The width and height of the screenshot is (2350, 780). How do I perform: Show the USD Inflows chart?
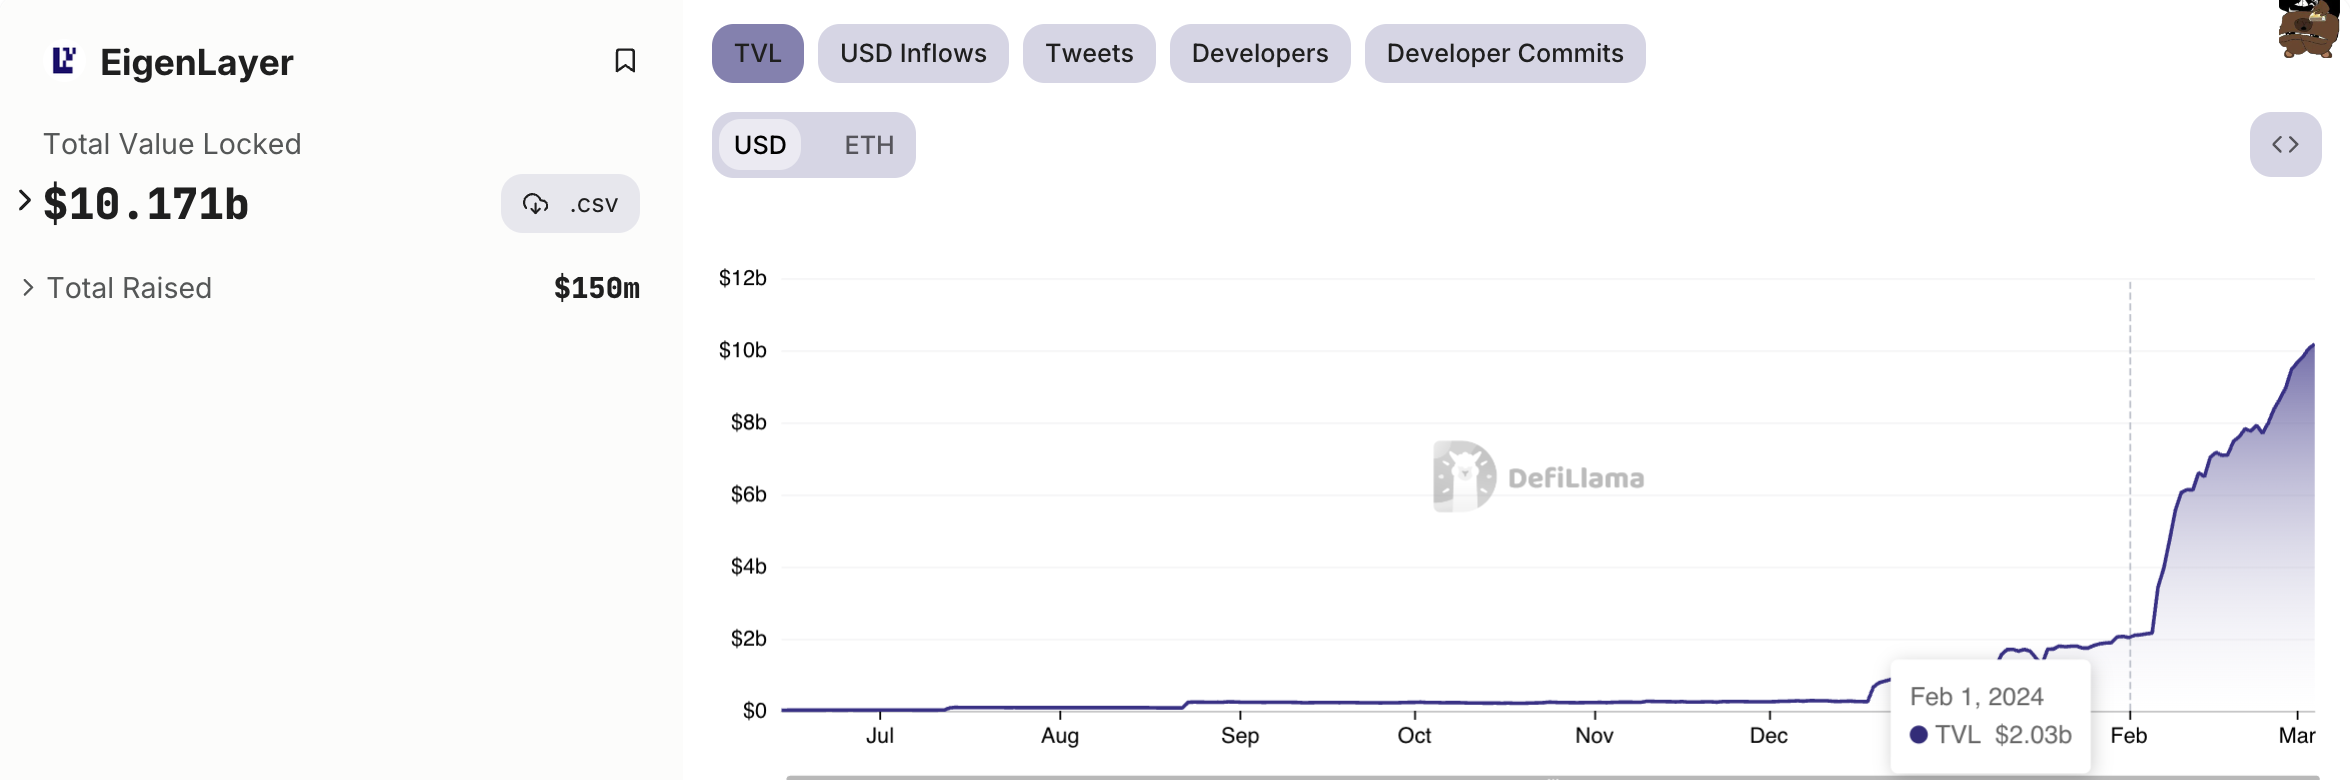913,54
